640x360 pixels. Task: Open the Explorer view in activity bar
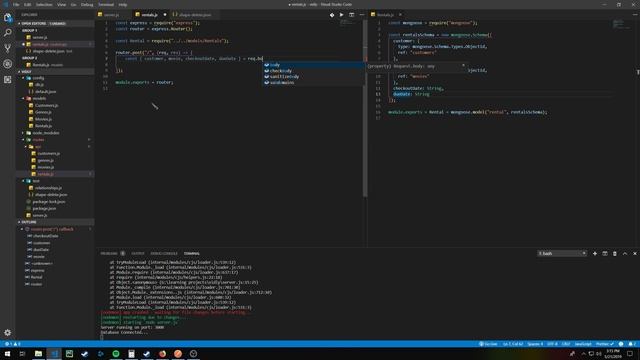click(7, 17)
